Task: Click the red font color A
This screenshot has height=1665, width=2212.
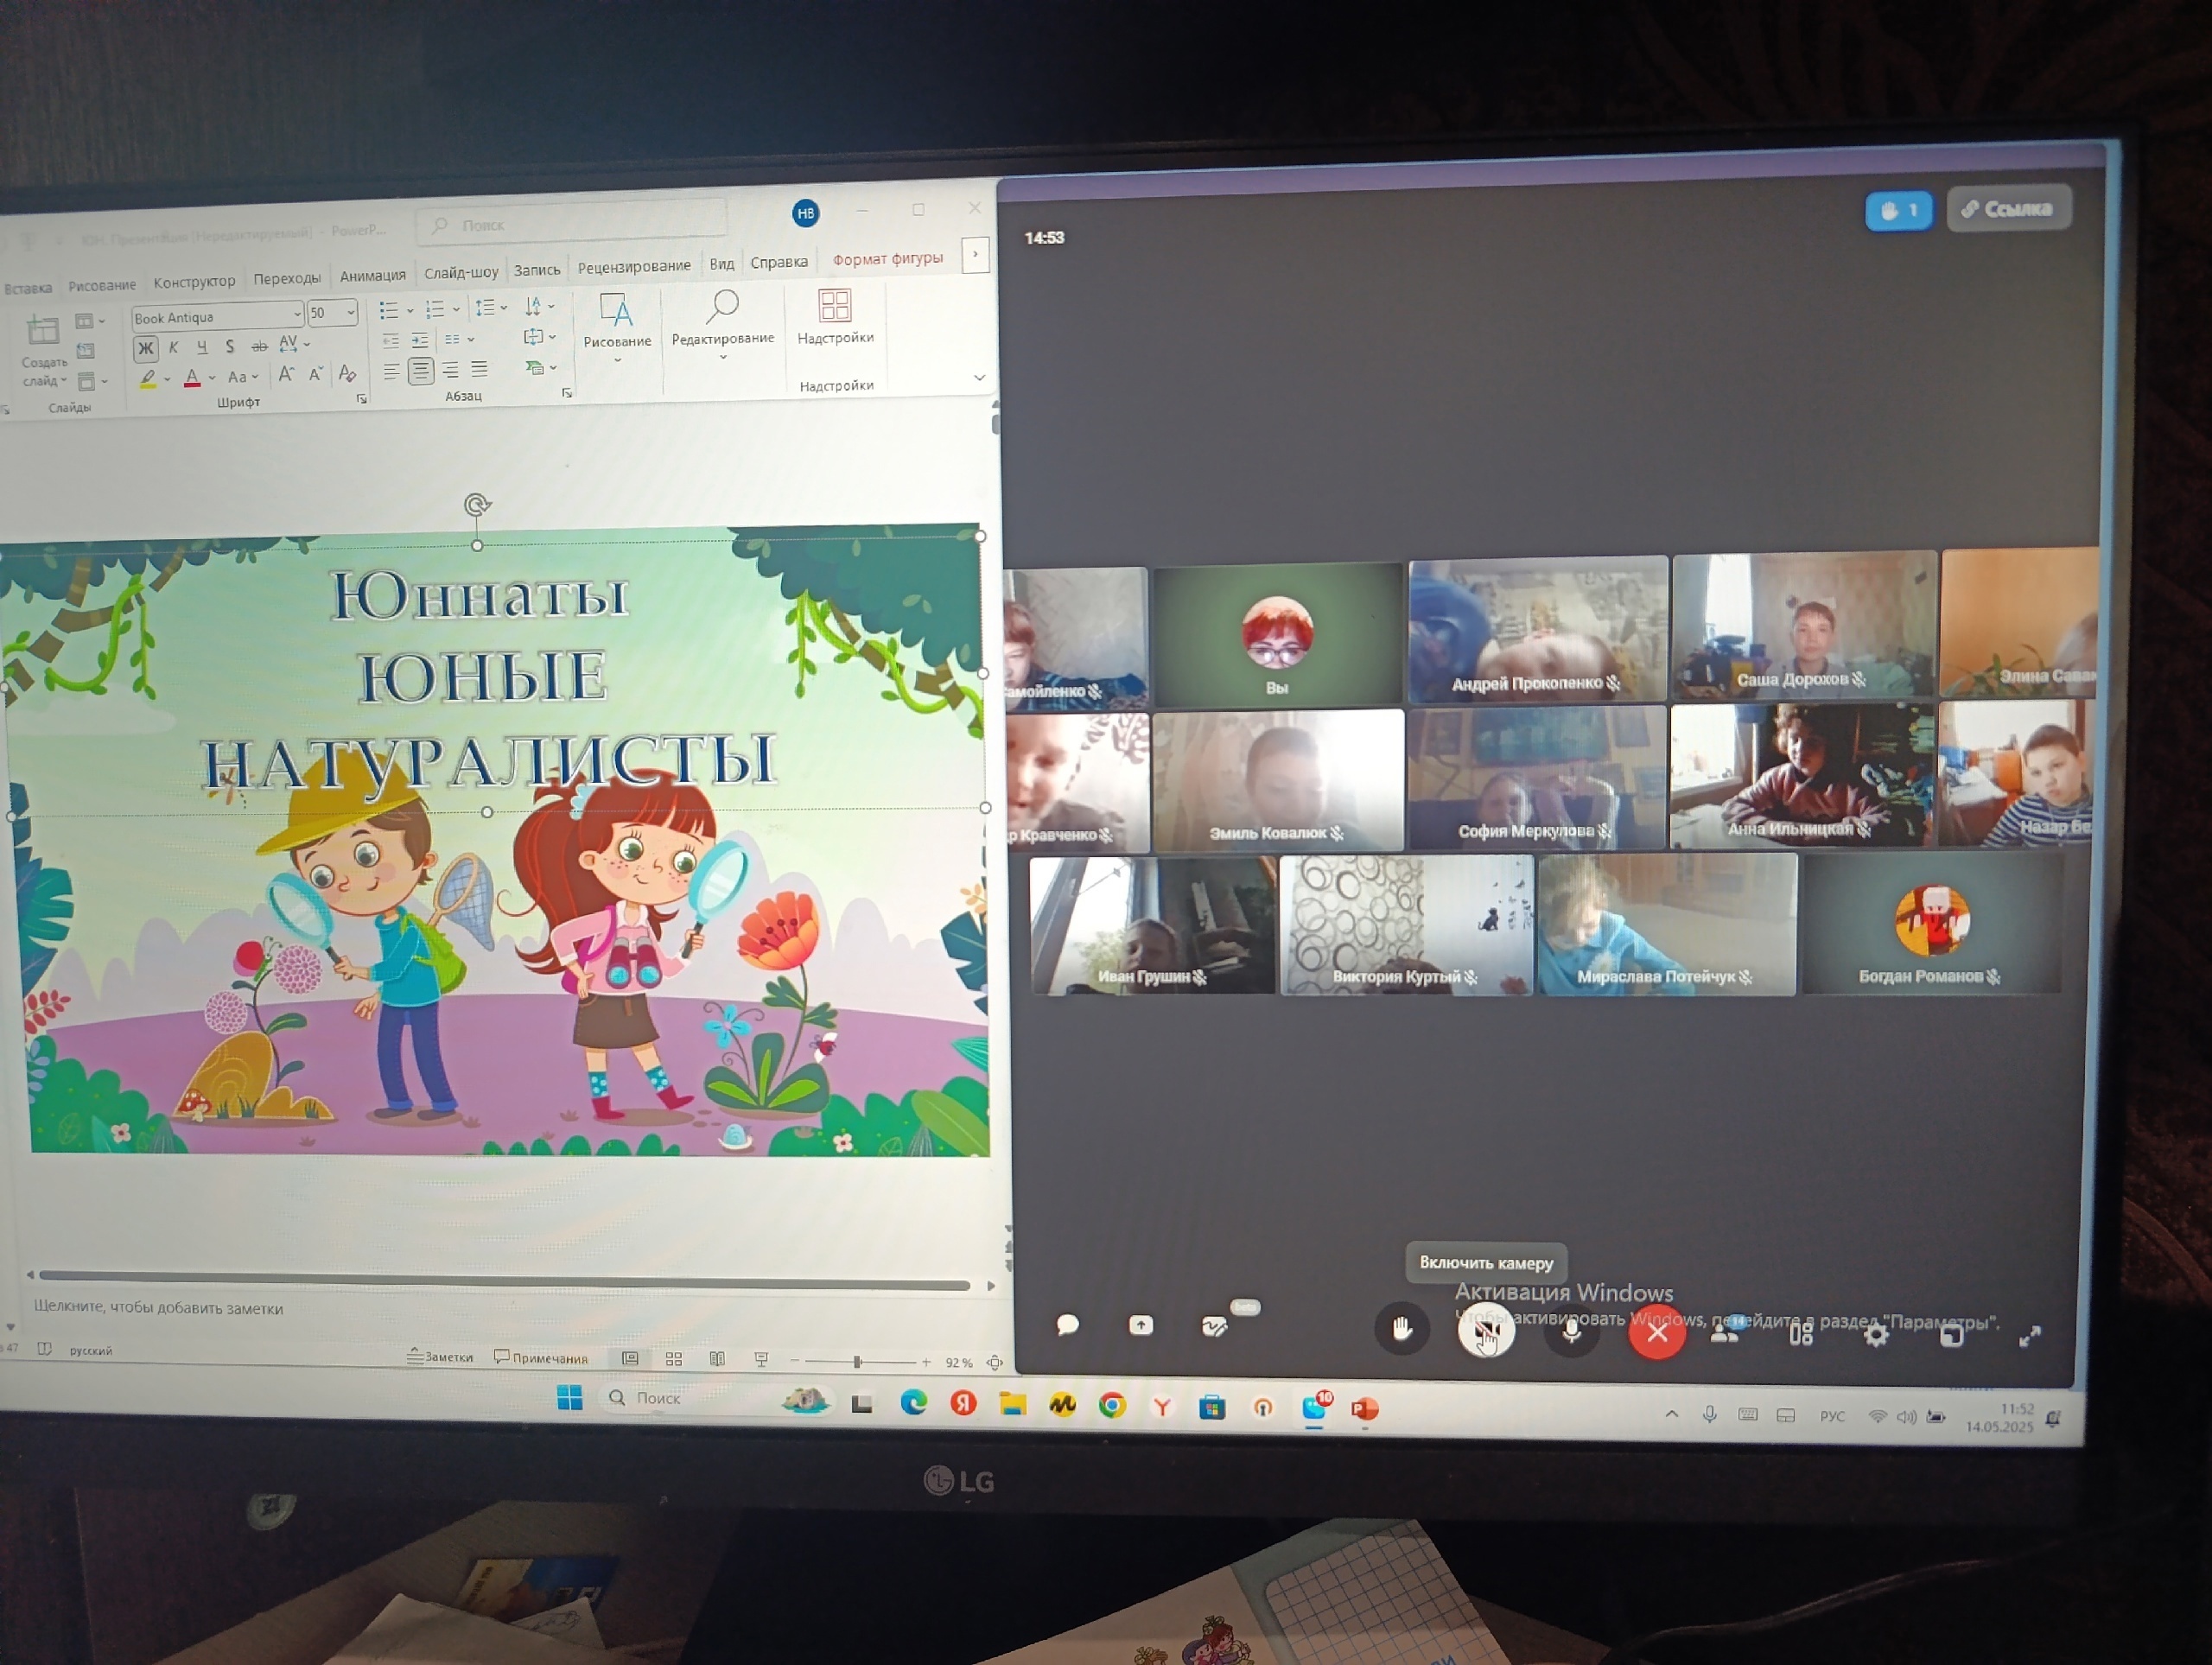Action: click(192, 378)
